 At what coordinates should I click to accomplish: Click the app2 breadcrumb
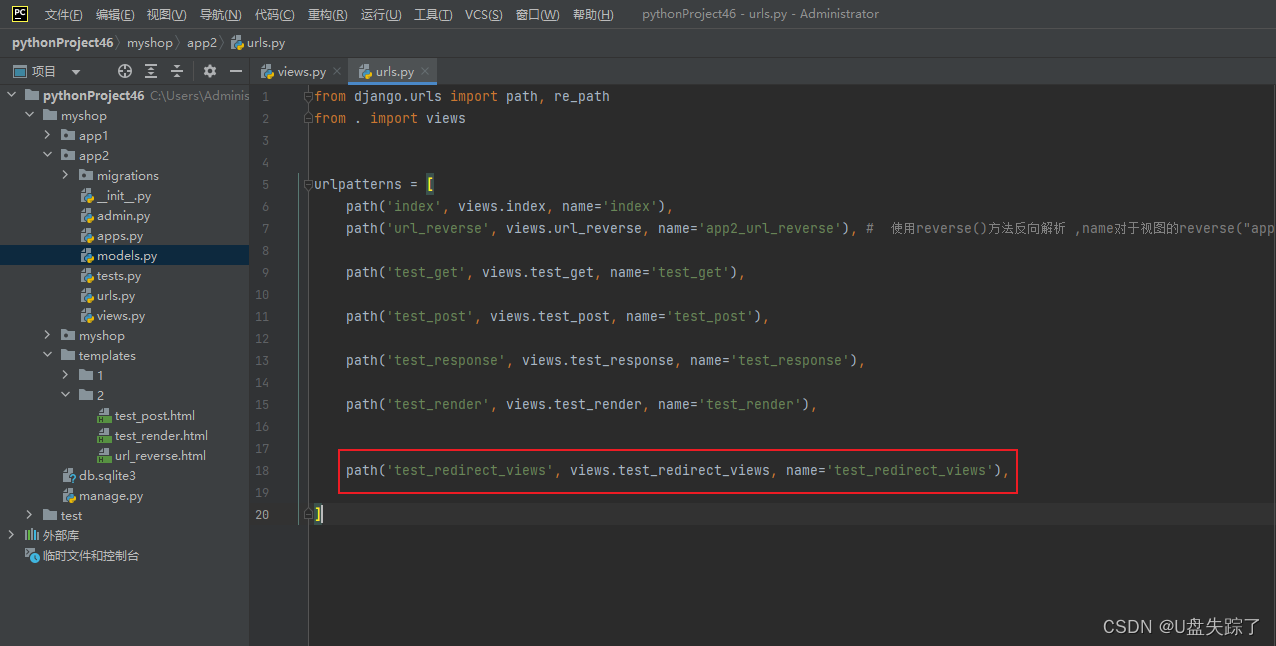[201, 42]
